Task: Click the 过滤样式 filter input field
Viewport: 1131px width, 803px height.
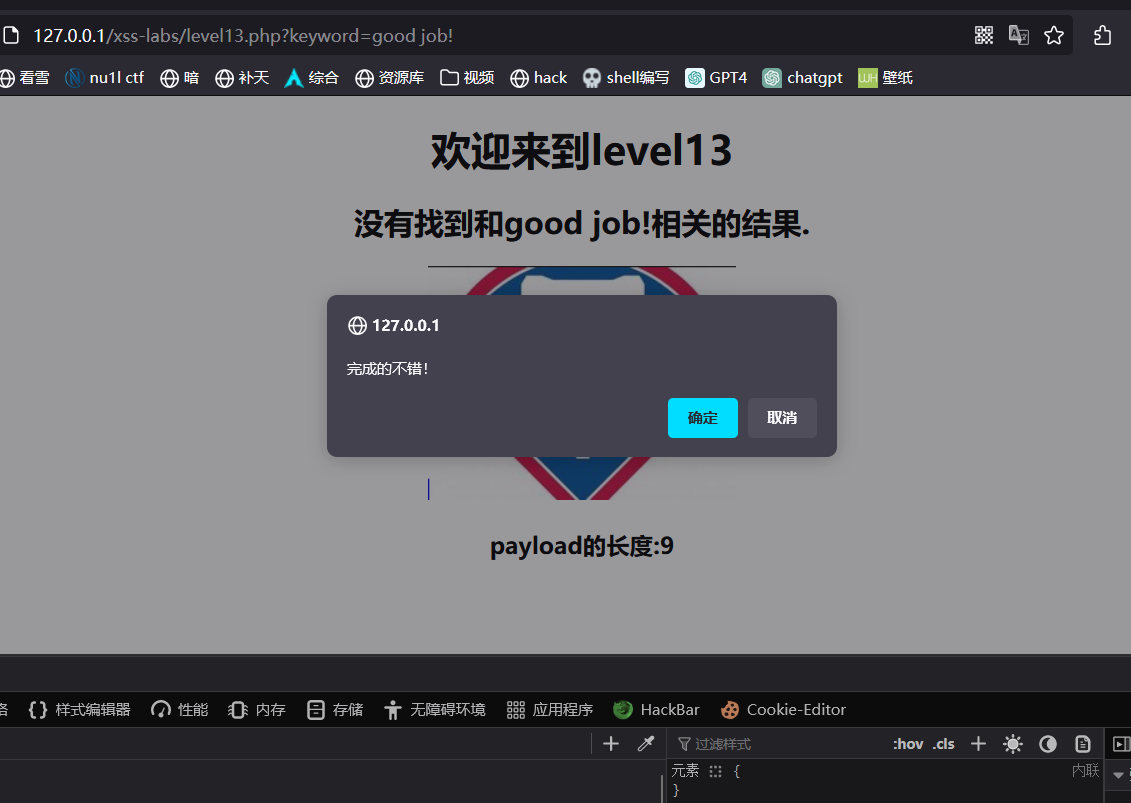Action: coord(780,743)
